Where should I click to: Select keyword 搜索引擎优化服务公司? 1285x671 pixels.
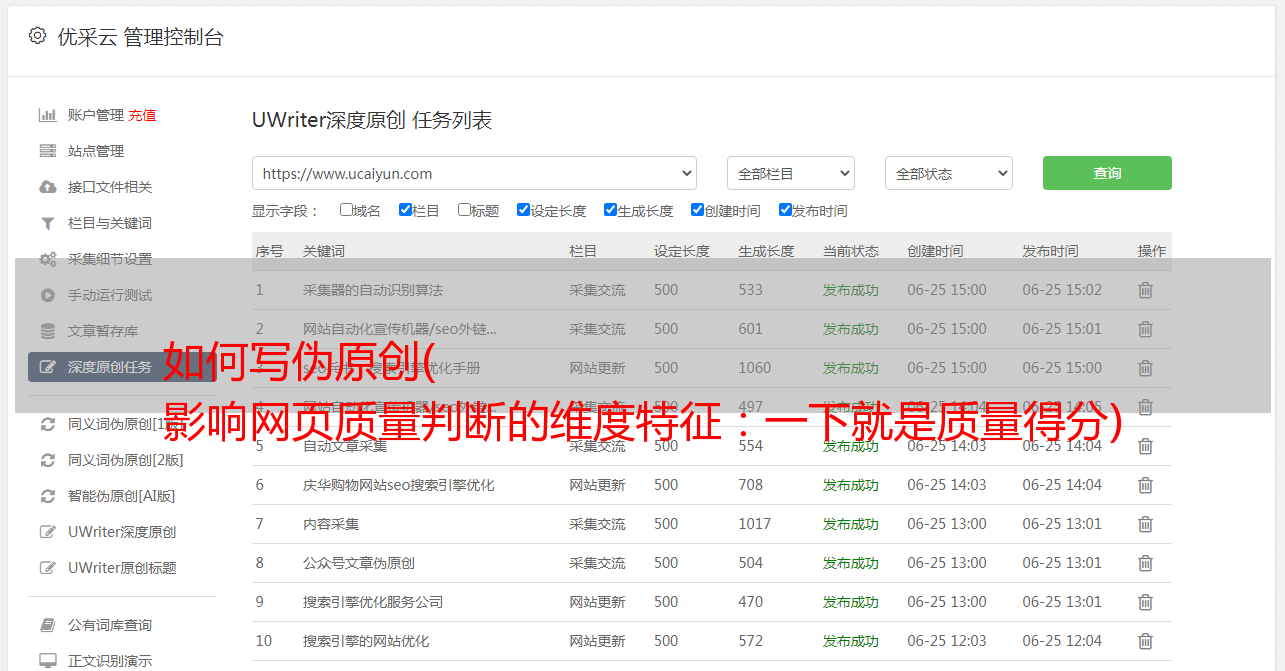373,602
